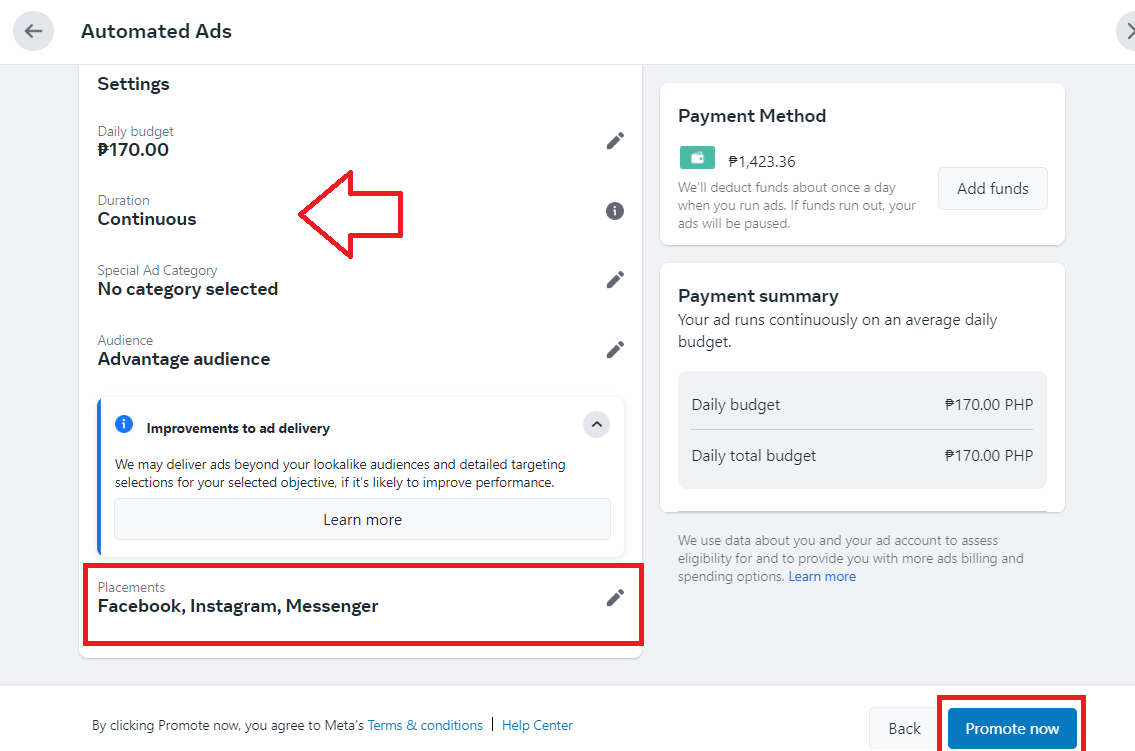Close the Automated Ads dialog
This screenshot has height=751, width=1135.
click(x=1128, y=31)
